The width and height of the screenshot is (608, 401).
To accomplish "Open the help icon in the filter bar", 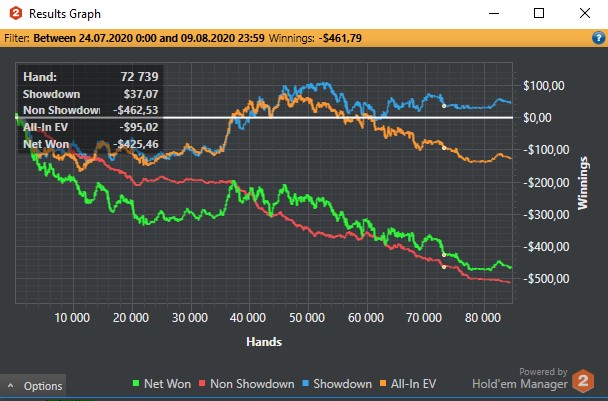I will 598,38.
